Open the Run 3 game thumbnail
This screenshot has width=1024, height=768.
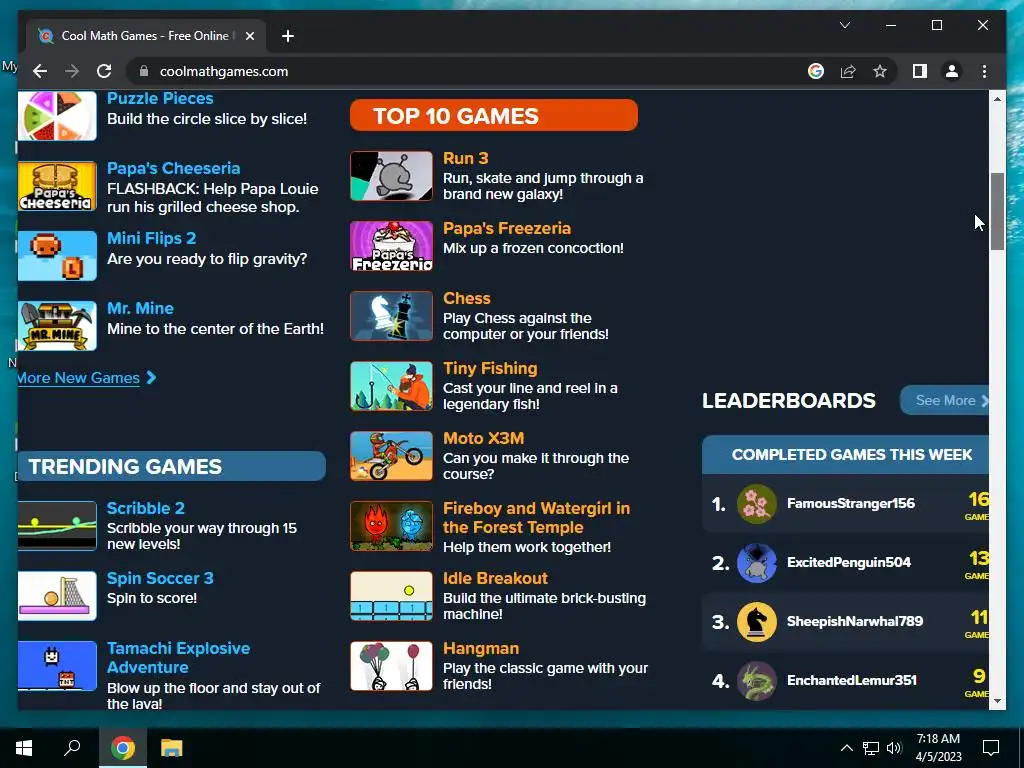coord(391,176)
